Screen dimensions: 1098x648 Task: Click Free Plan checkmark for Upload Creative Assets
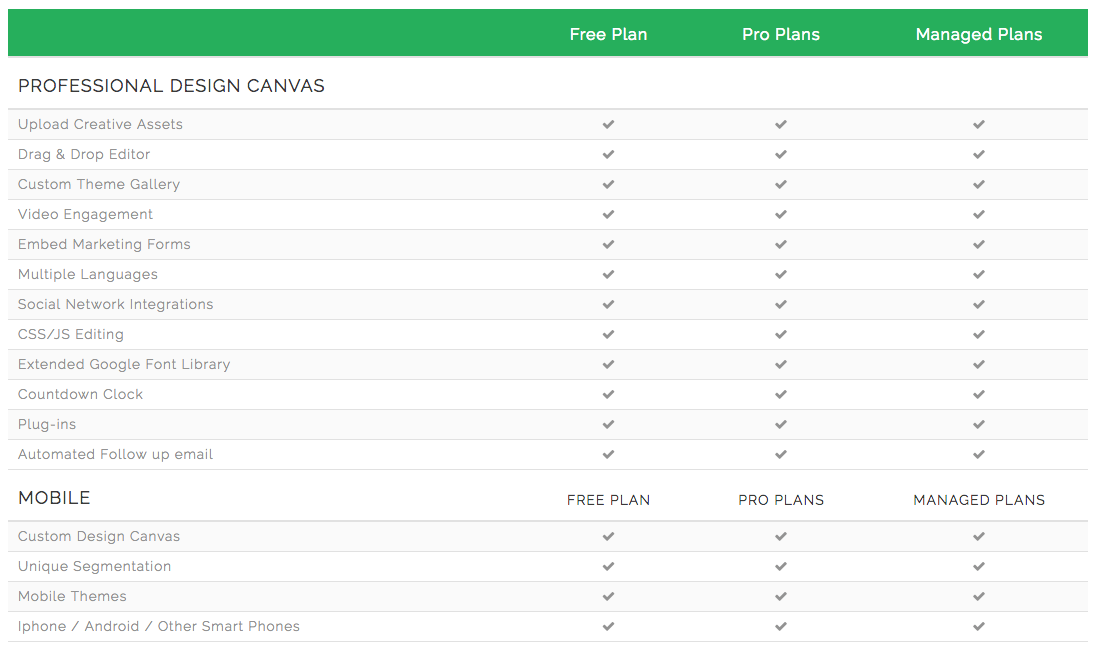608,125
